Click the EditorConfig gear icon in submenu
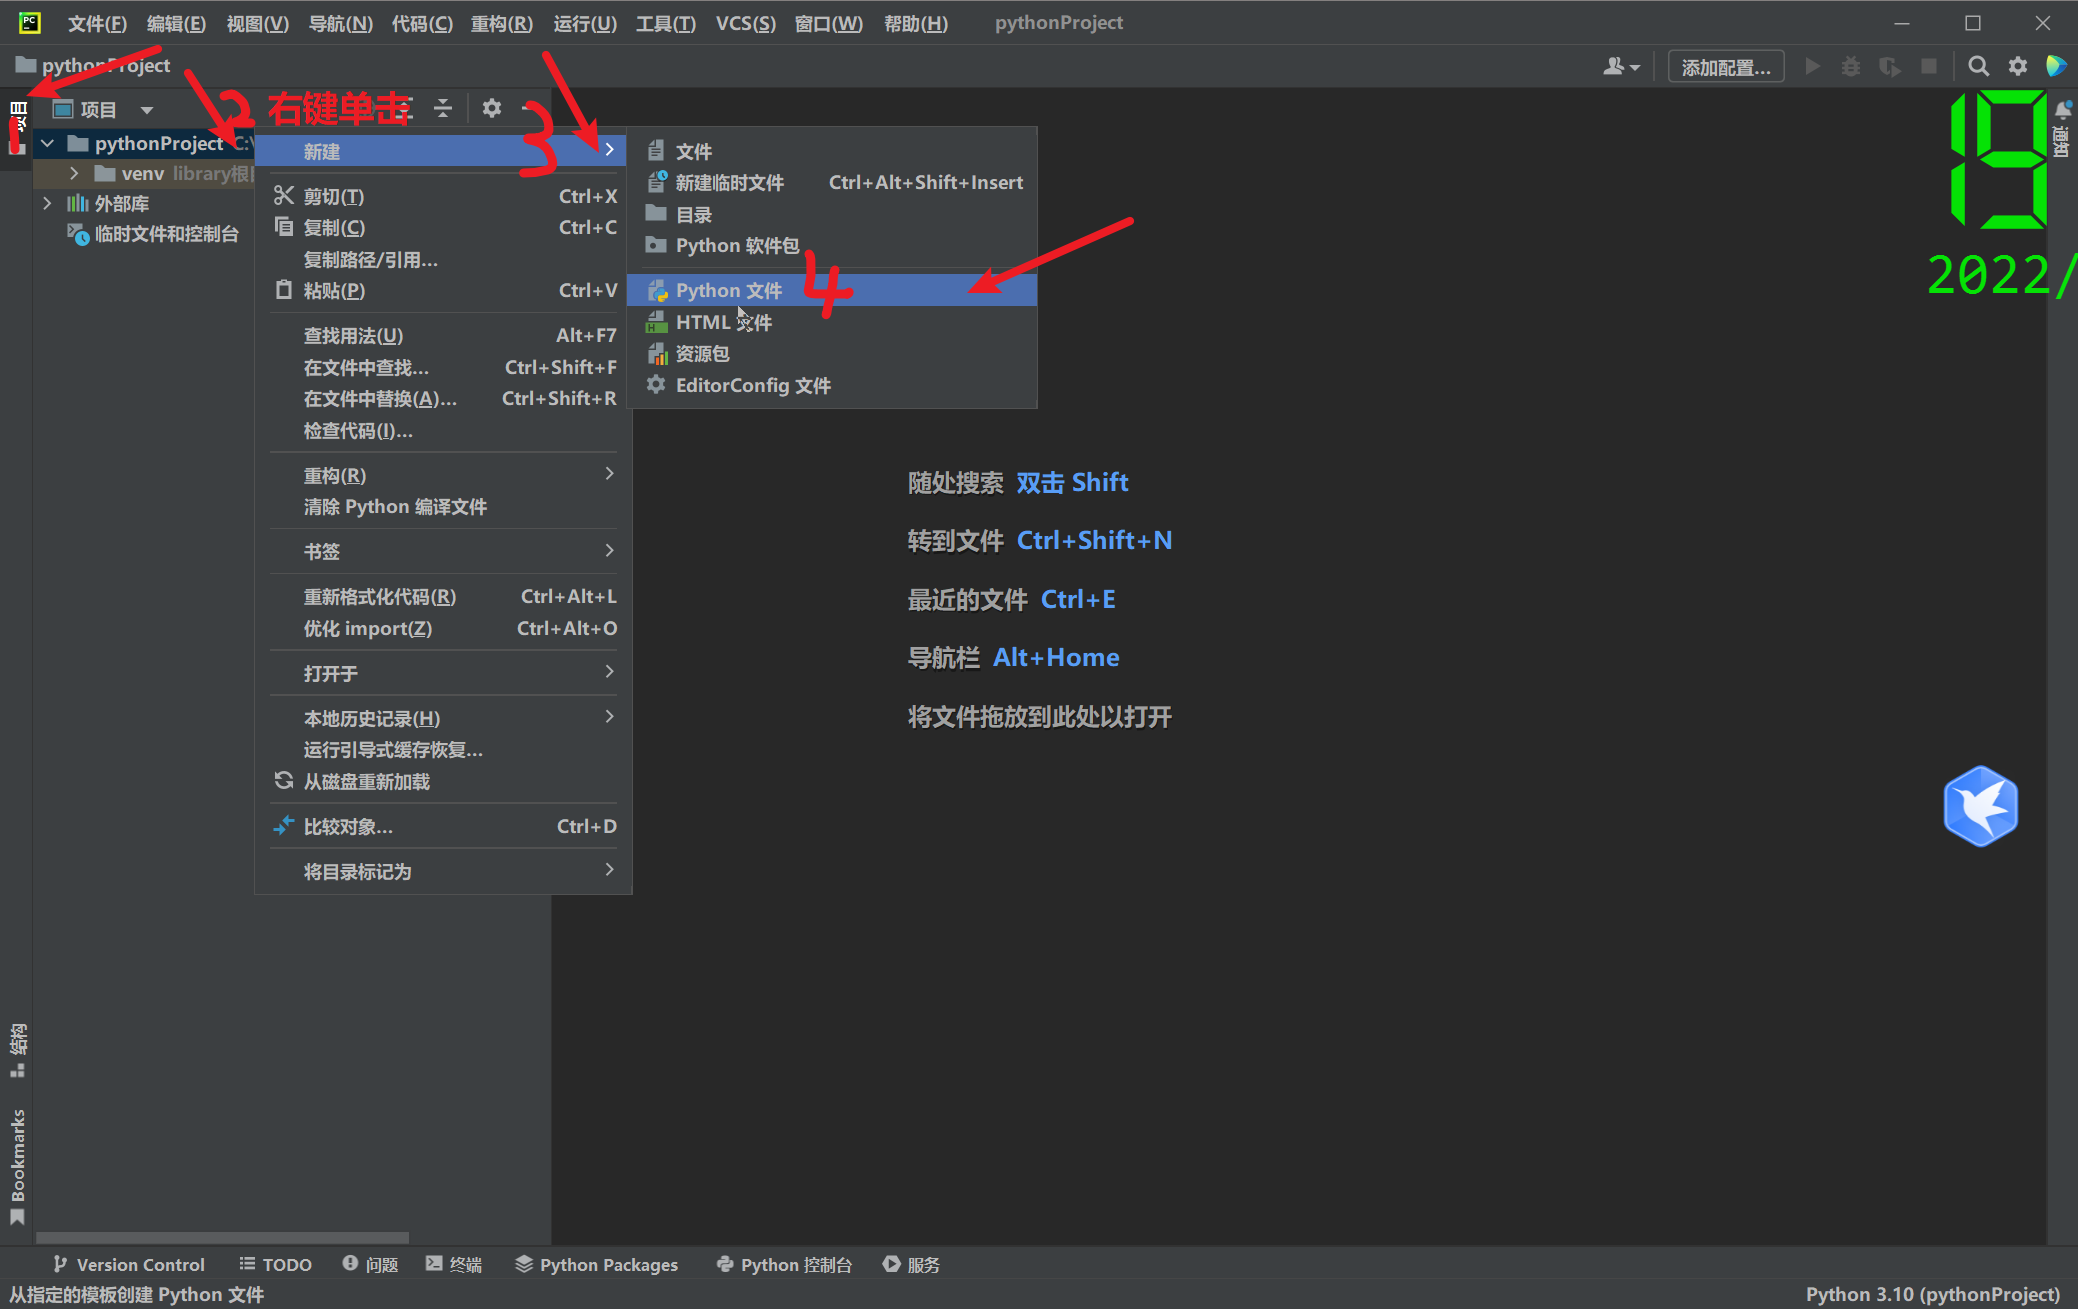Screen dimensions: 2078x1309 [x=656, y=384]
